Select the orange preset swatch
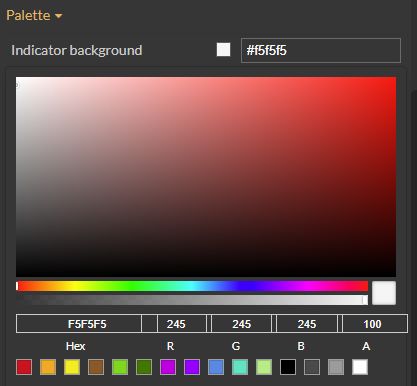This screenshot has height=386, width=417. pos(48,367)
